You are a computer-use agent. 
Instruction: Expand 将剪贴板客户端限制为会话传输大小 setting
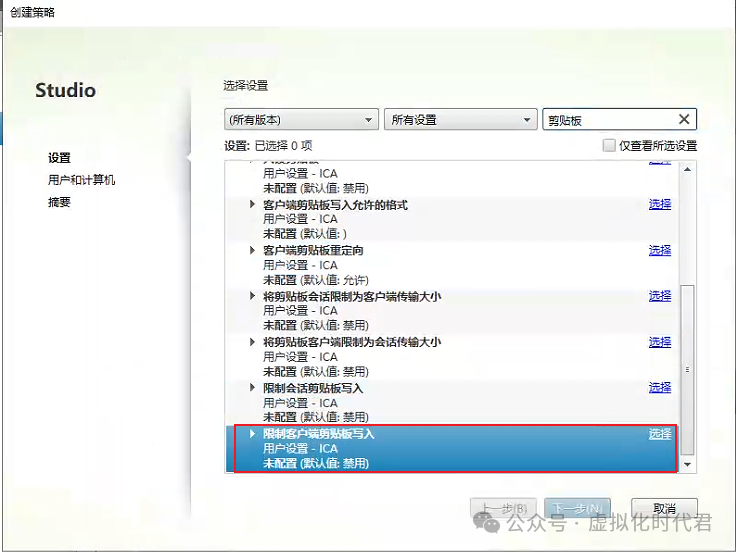pyautogui.click(x=252, y=342)
